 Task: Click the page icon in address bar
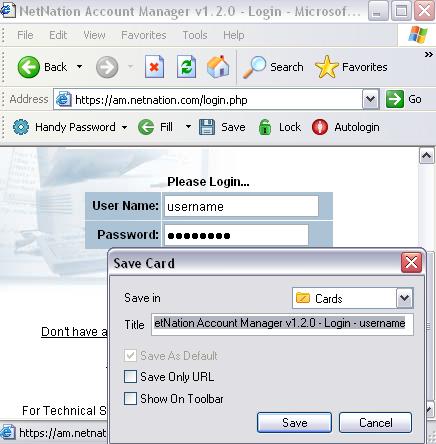click(63, 99)
